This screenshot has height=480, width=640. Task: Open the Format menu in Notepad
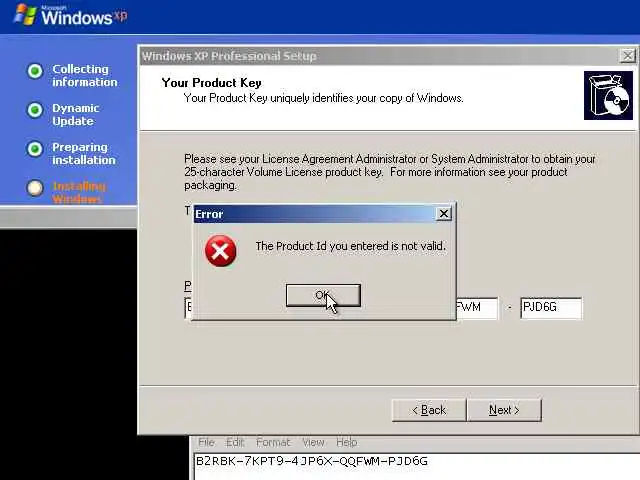point(273,442)
